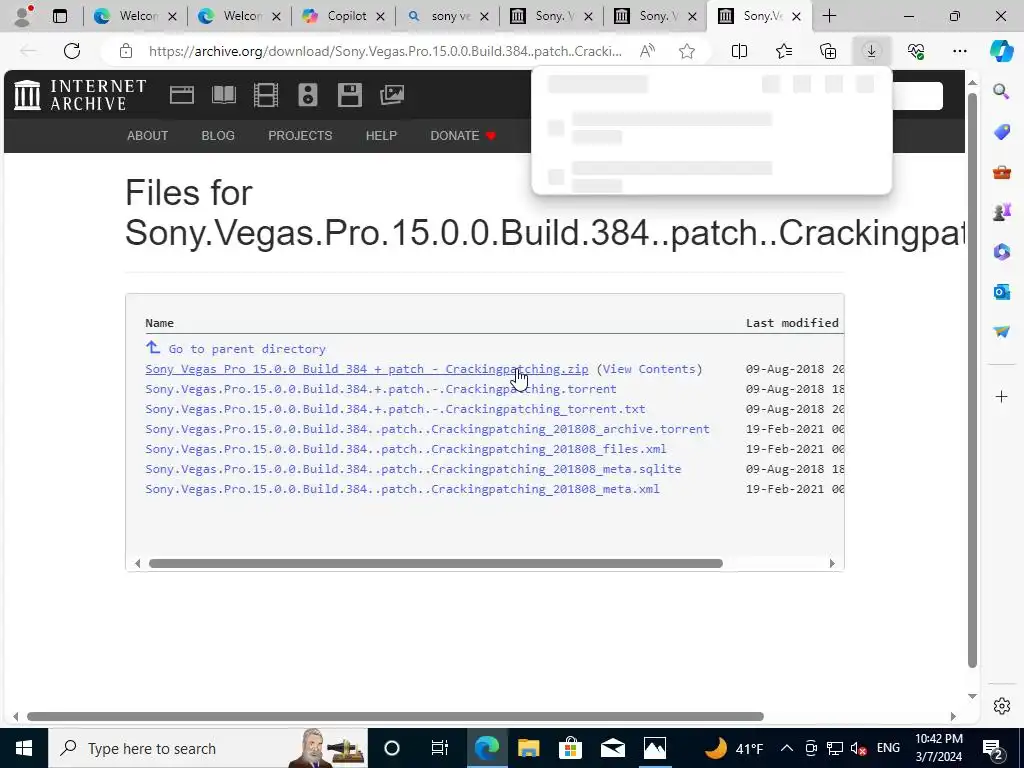The width and height of the screenshot is (1024, 768).
Task: Open the PROJECTS menu item
Action: [300, 136]
